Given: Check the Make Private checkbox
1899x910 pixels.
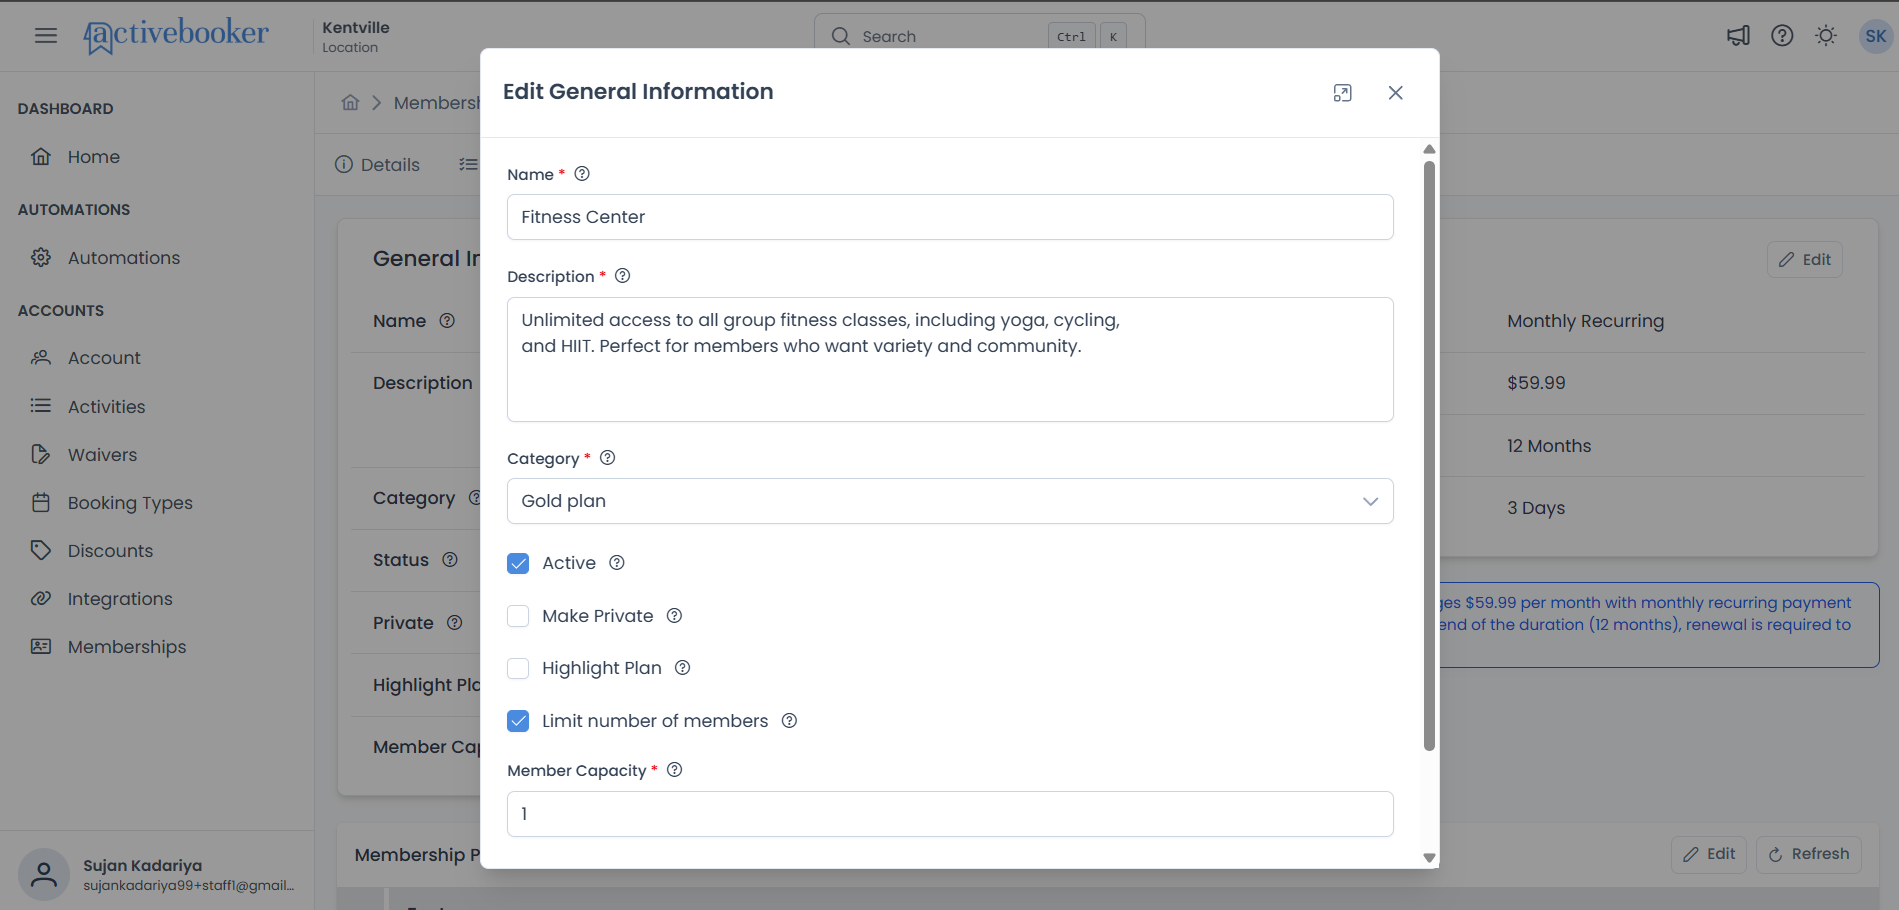Looking at the screenshot, I should coord(518,616).
